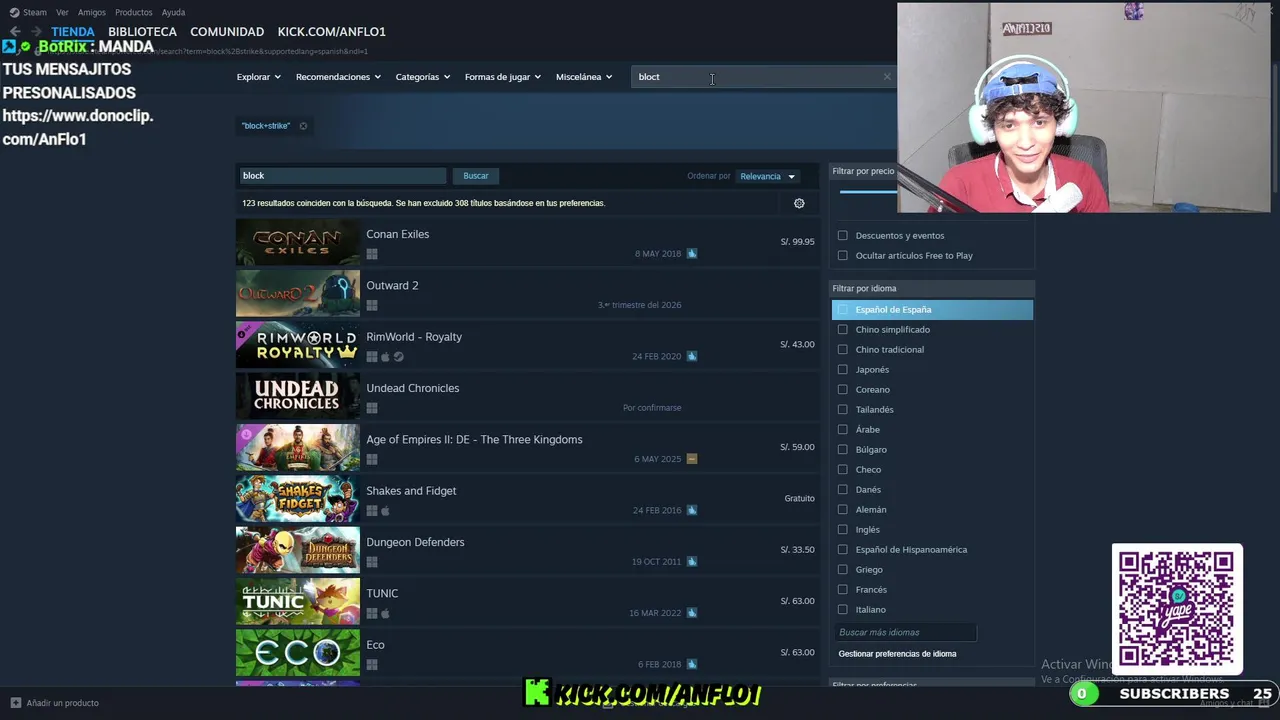Go back using the left arrow
This screenshot has height=720, width=1280.
[15, 32]
